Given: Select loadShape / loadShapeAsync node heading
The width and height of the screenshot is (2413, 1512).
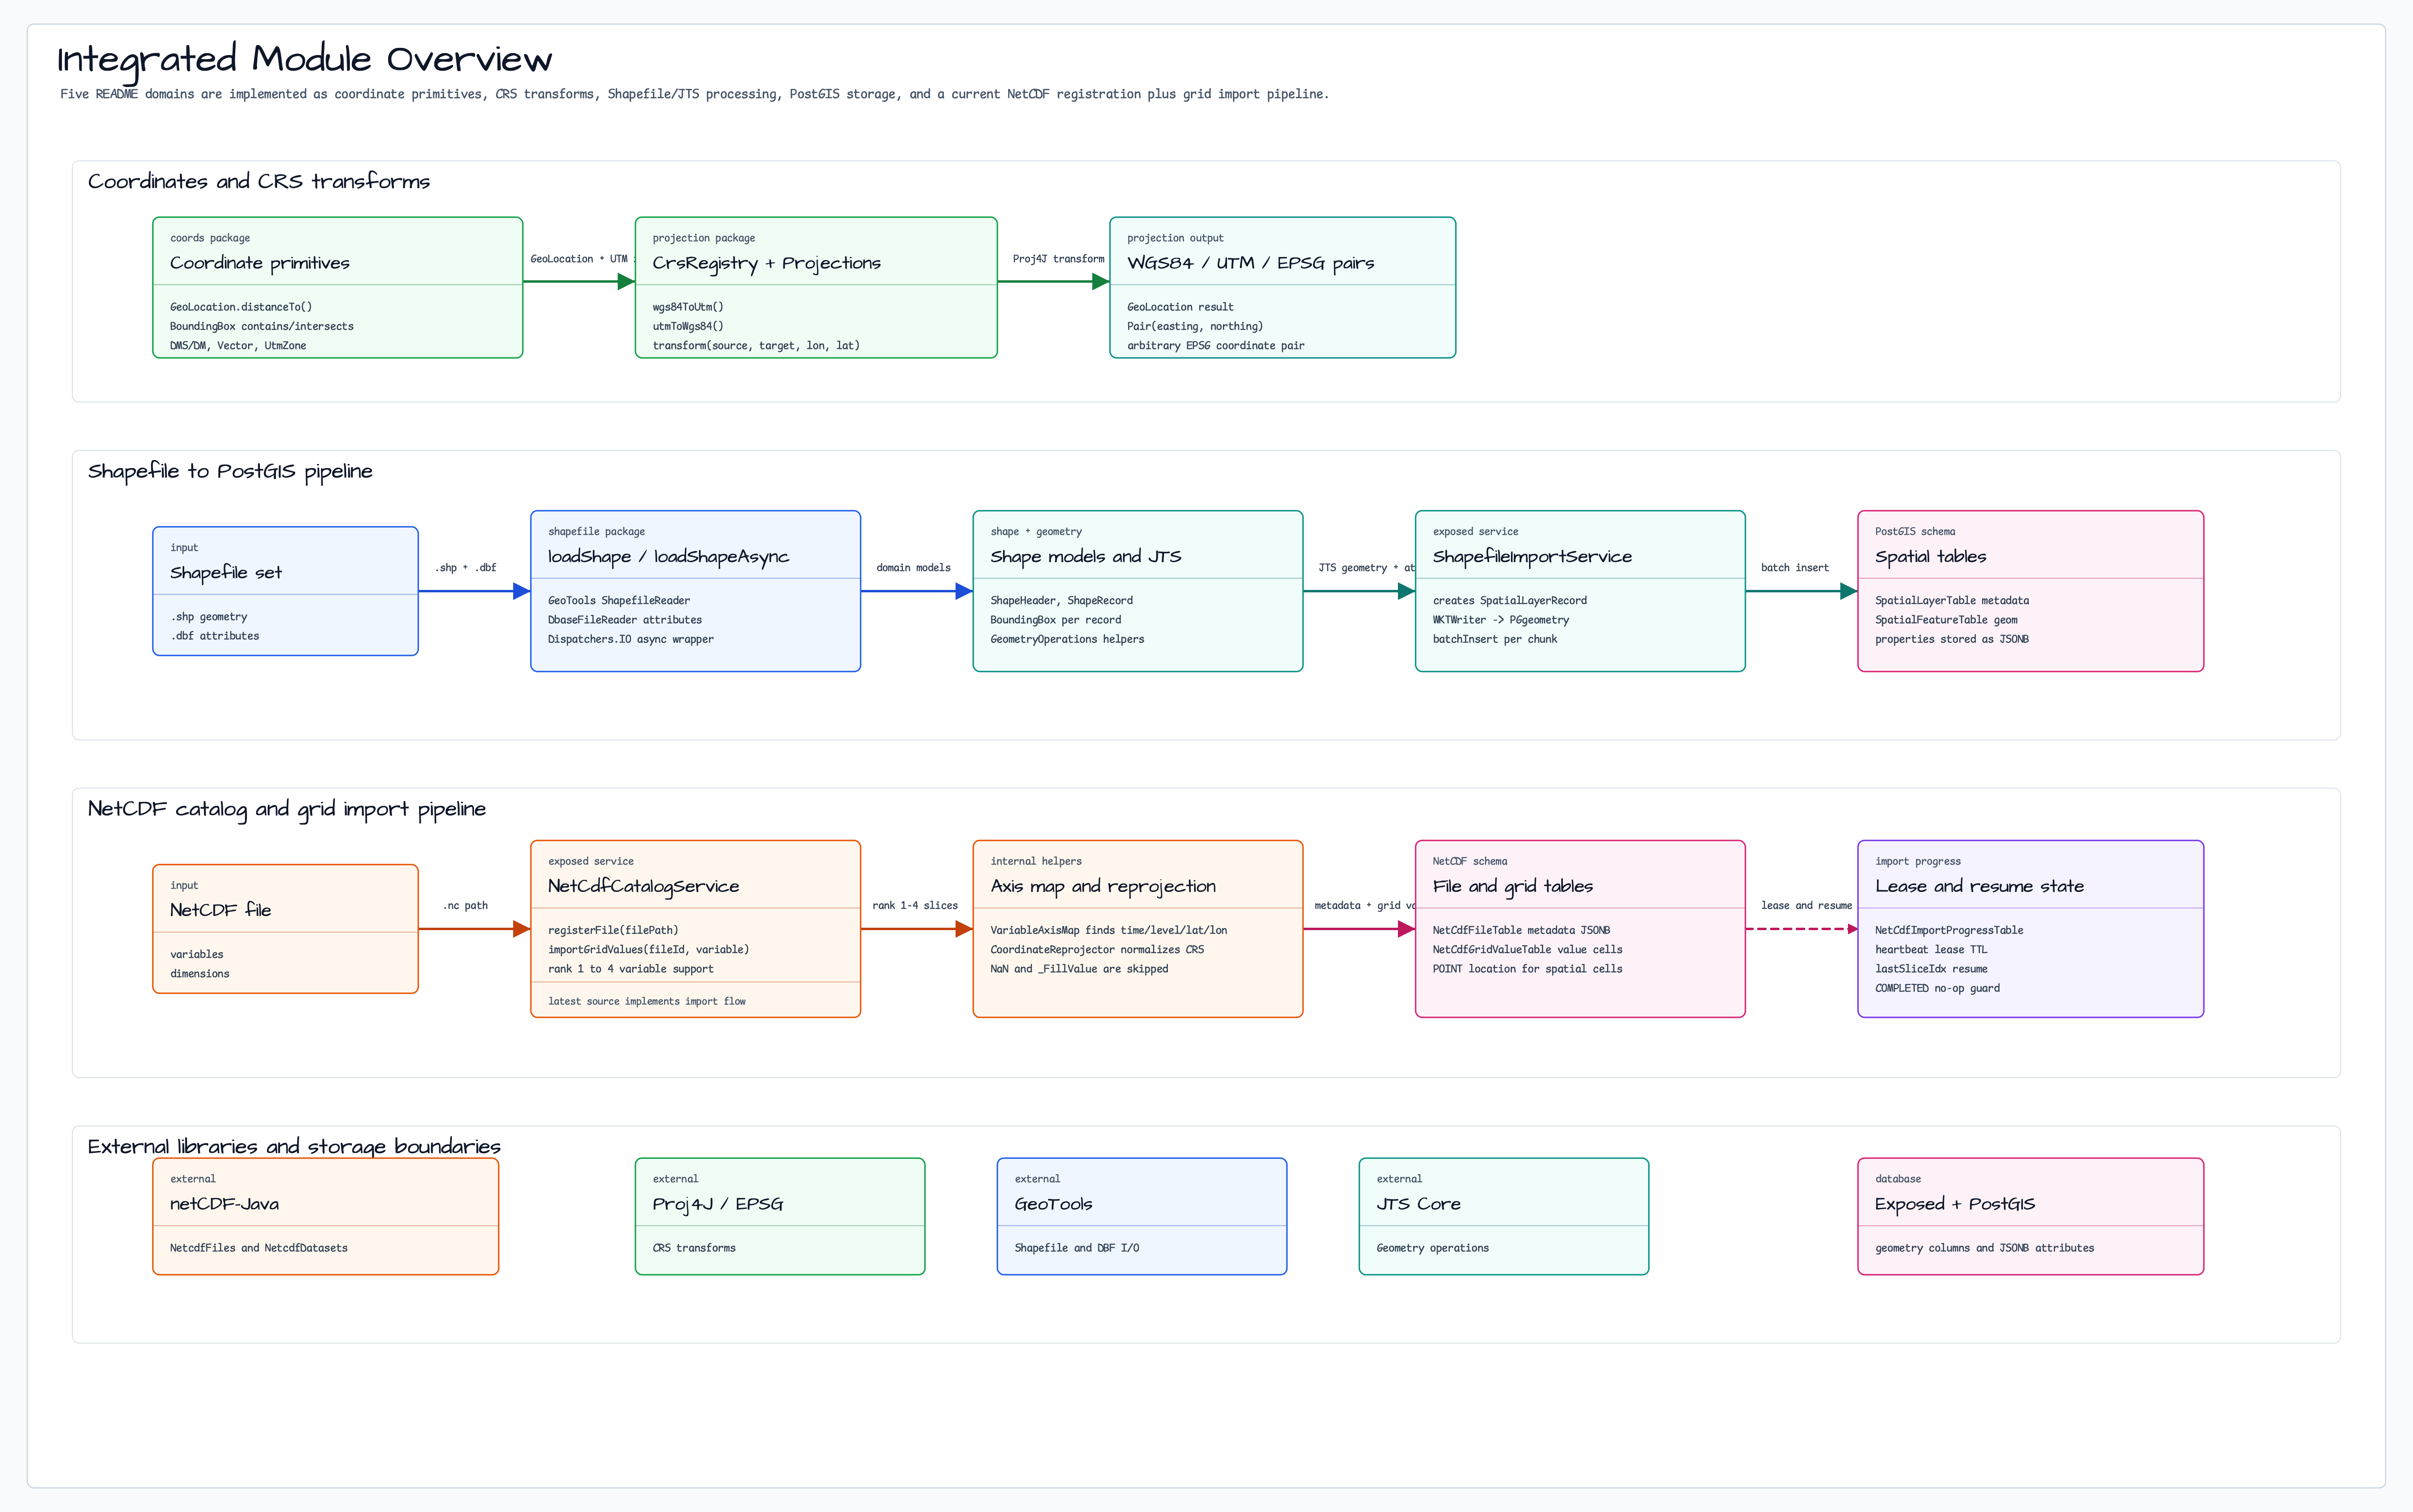Looking at the screenshot, I should pyautogui.click(x=668, y=557).
